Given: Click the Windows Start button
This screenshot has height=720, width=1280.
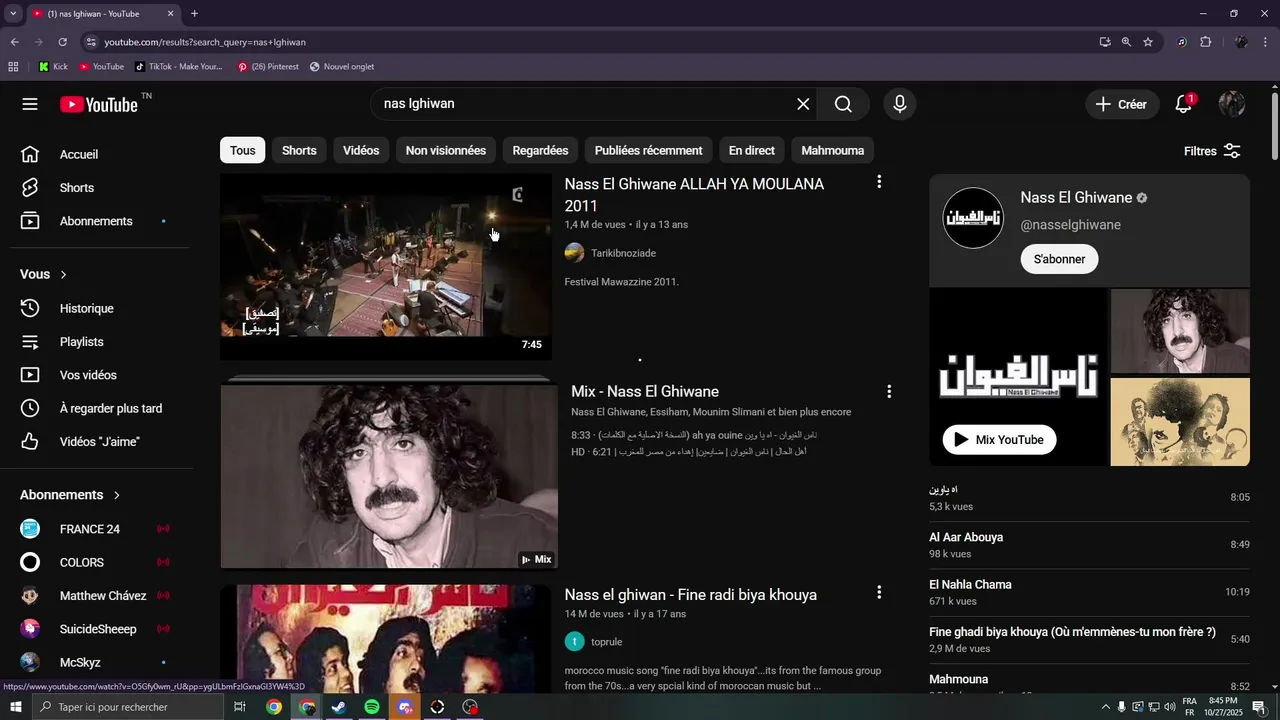Looking at the screenshot, I should (x=15, y=707).
